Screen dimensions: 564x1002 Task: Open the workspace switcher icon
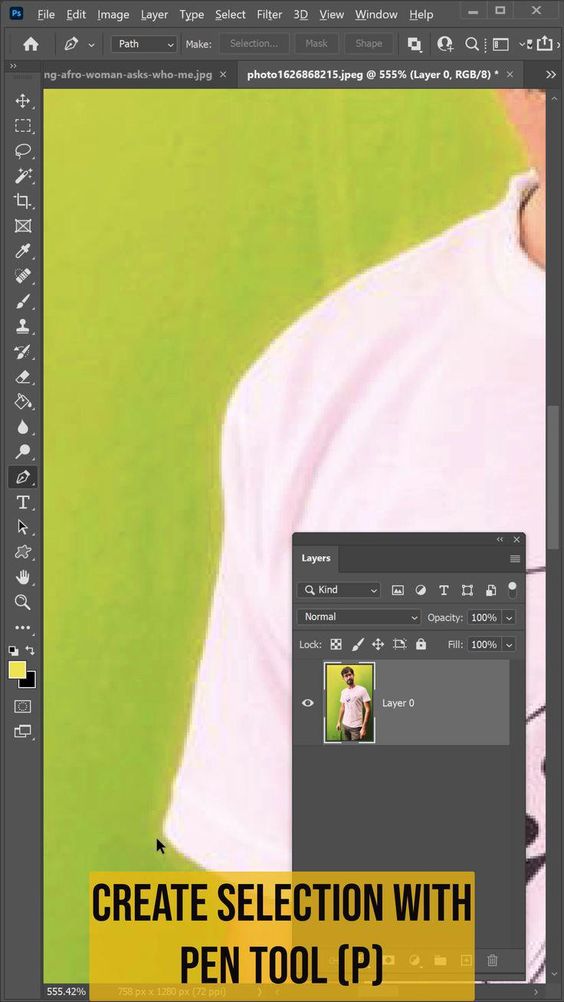[x=501, y=44]
